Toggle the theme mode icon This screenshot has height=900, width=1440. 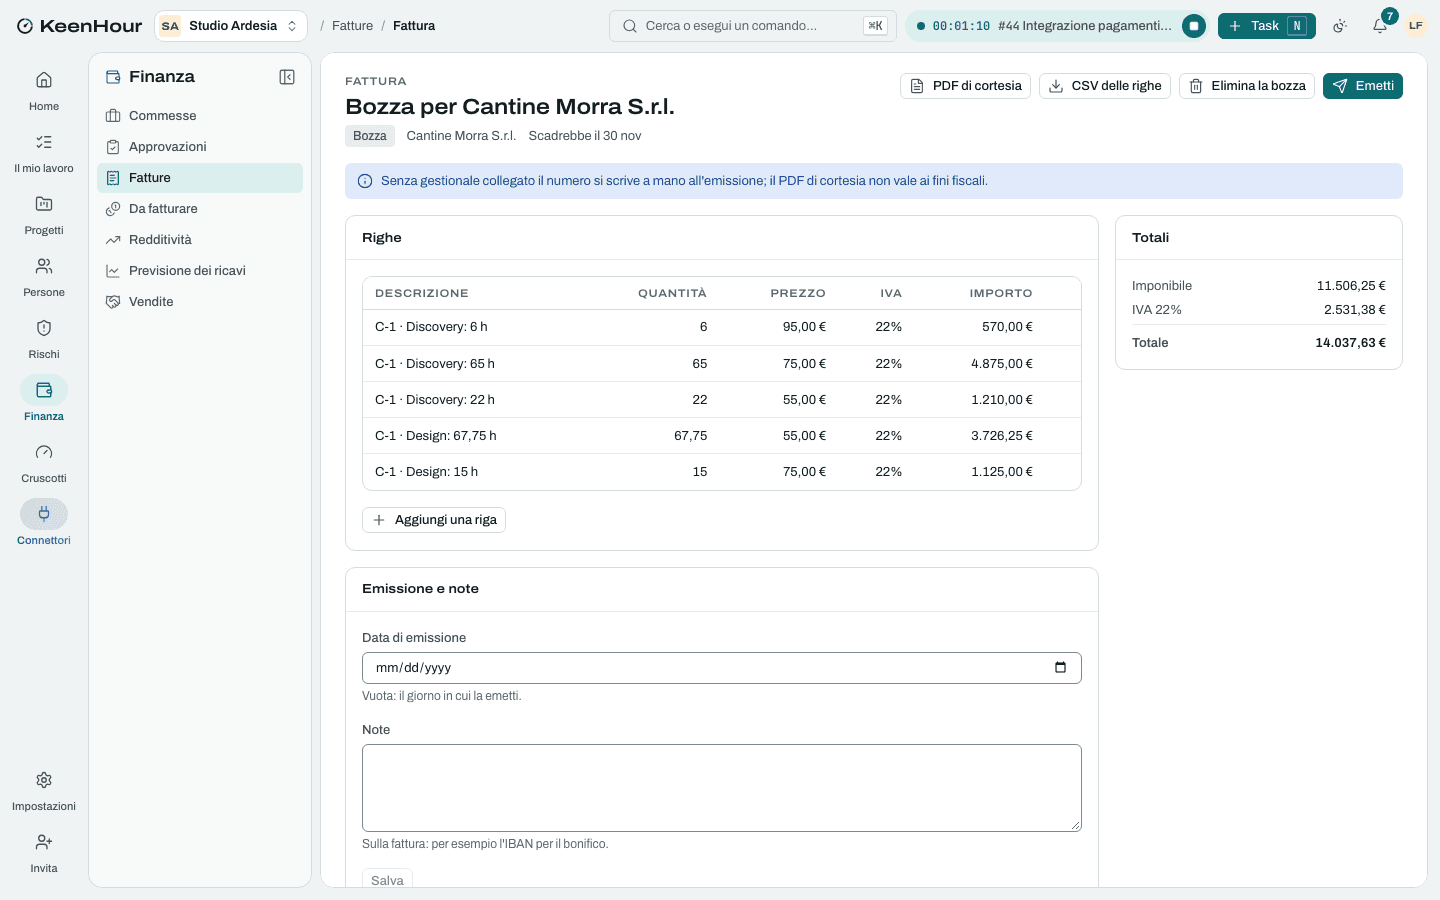coord(1340,26)
